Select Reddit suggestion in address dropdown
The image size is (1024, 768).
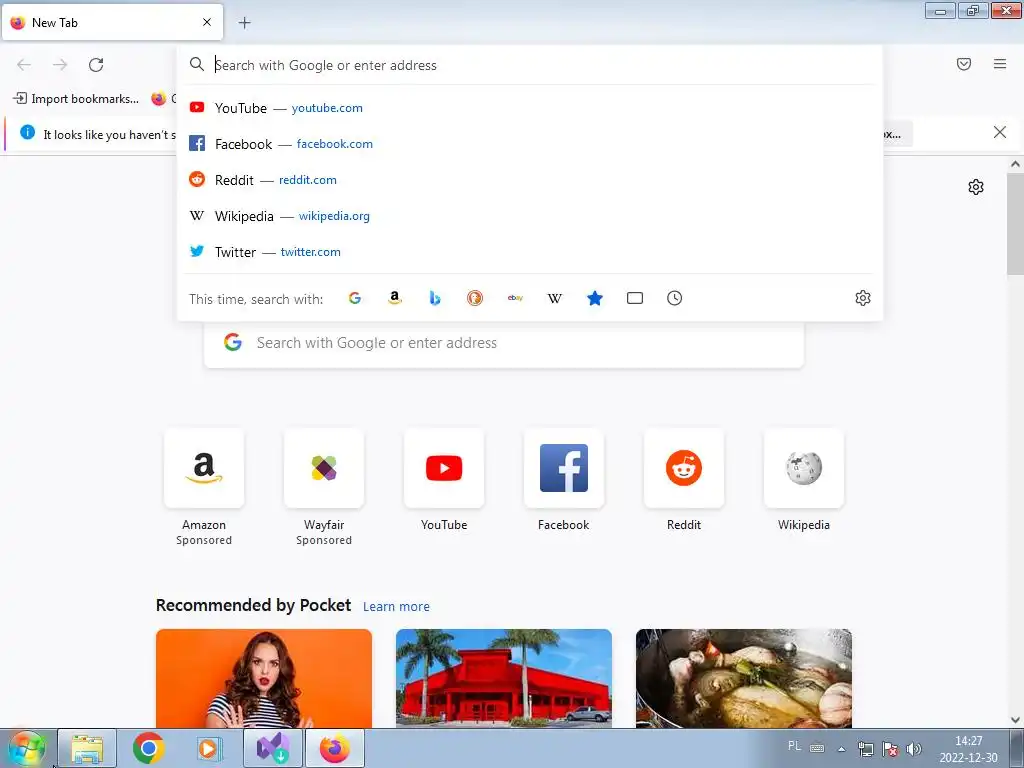pos(530,180)
